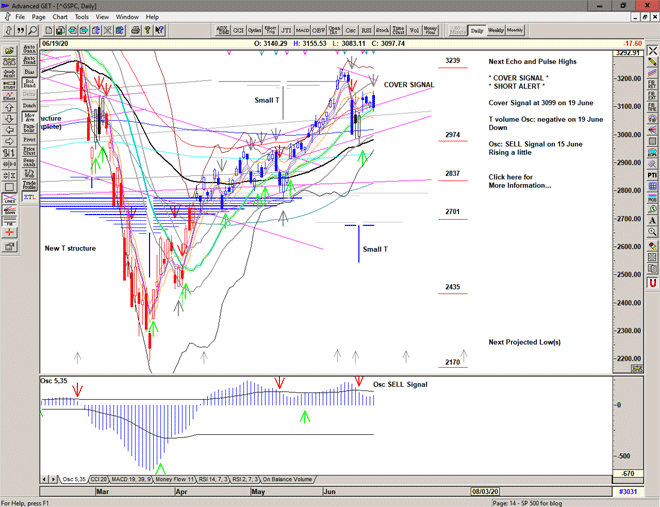This screenshot has width=660, height=507.
Task: Select the Osc 5,35 tab
Action: coord(74,479)
